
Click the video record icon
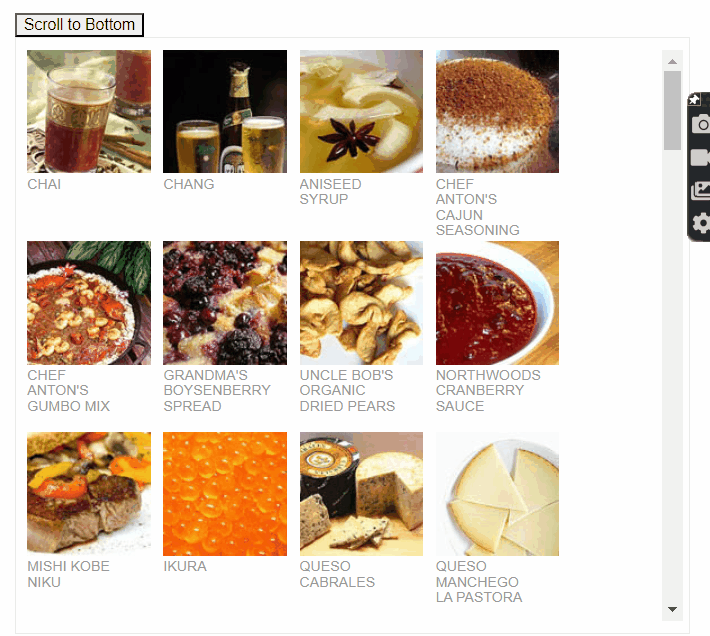700,158
